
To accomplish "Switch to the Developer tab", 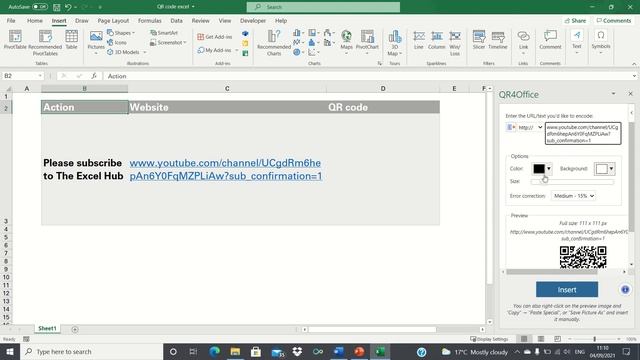I will 253,20.
